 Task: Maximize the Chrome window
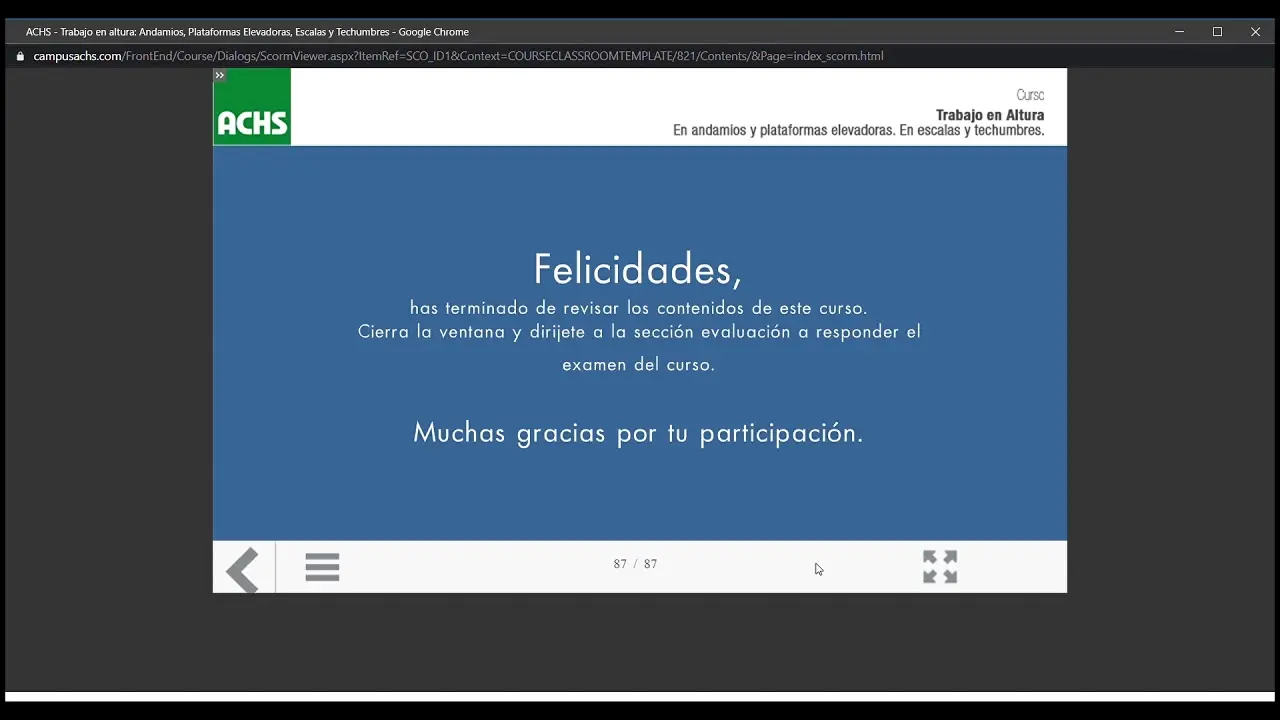coord(1217,32)
